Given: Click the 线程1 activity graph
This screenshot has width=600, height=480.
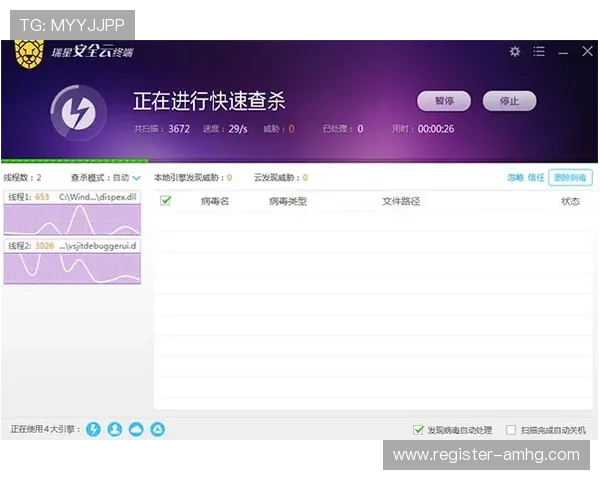Looking at the screenshot, I should point(72,219).
